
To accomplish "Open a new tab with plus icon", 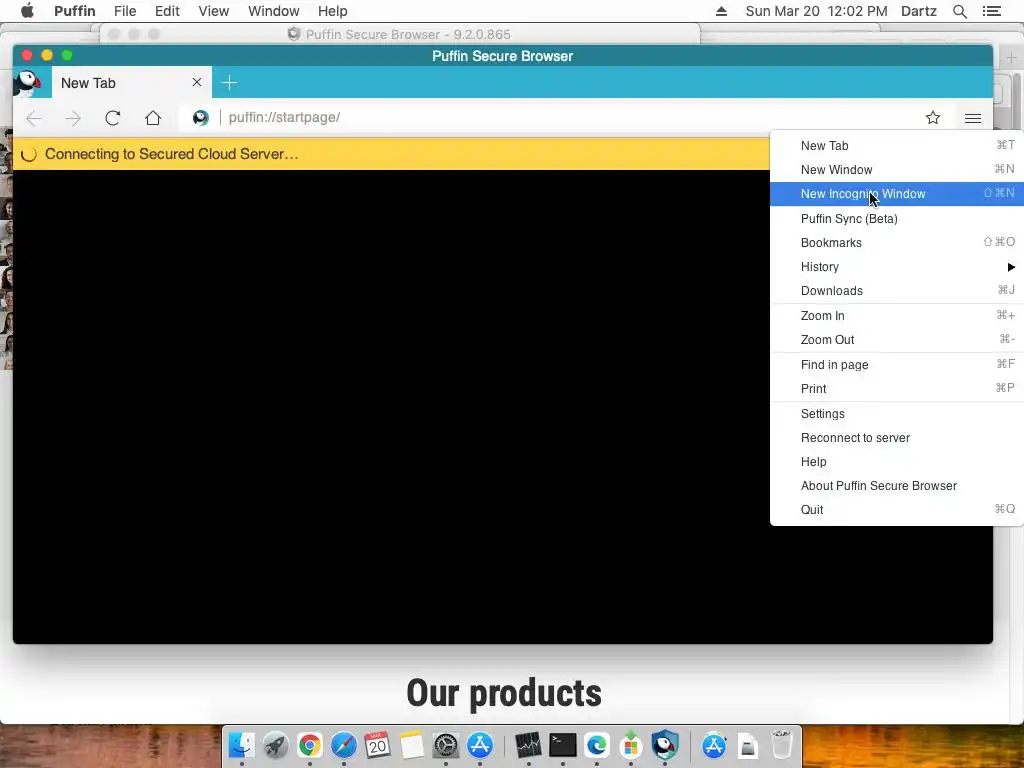I will [229, 83].
